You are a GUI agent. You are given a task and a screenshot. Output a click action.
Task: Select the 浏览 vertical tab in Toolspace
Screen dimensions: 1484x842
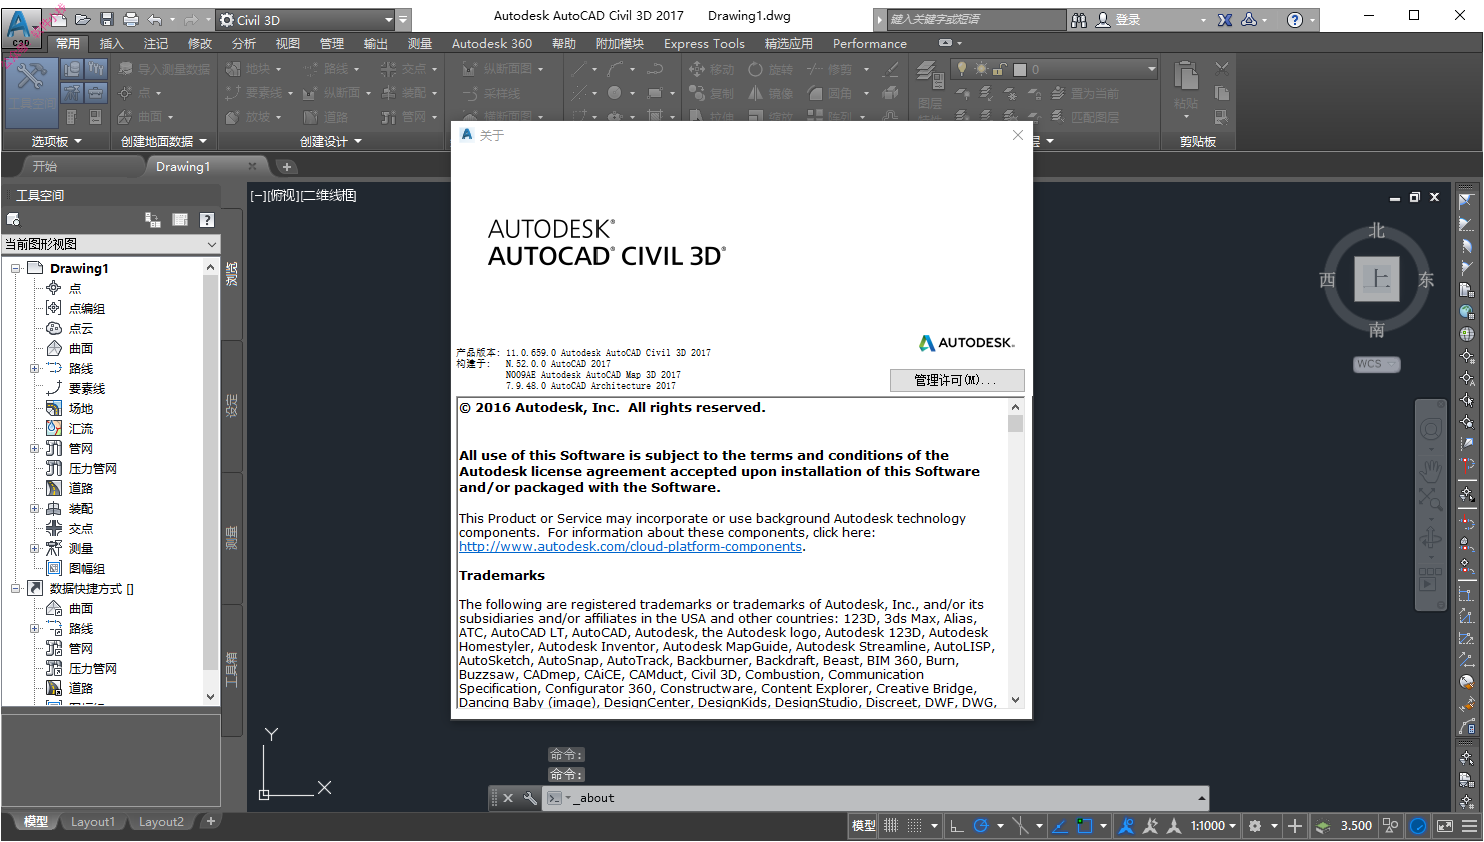[231, 274]
